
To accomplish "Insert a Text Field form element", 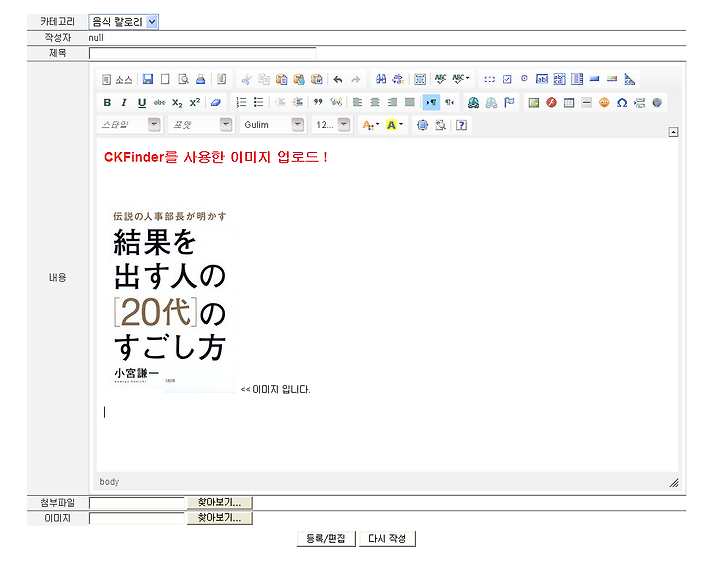I will pos(542,79).
